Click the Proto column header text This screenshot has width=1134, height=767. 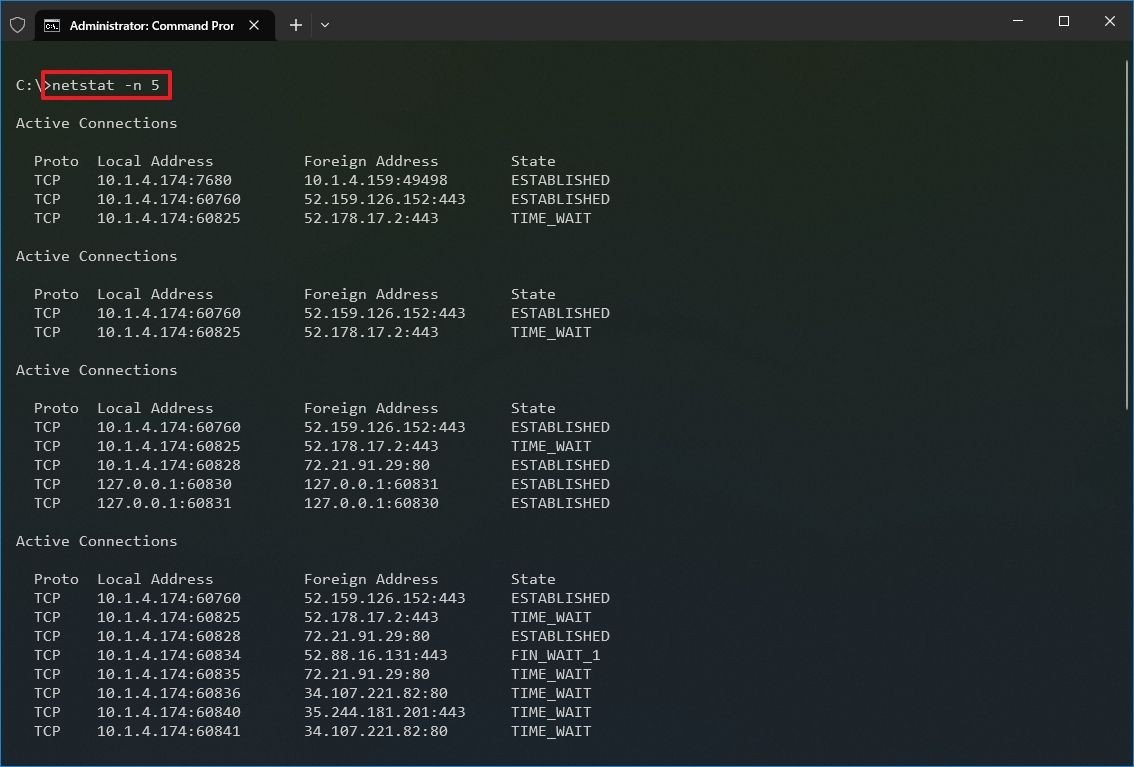tap(56, 160)
